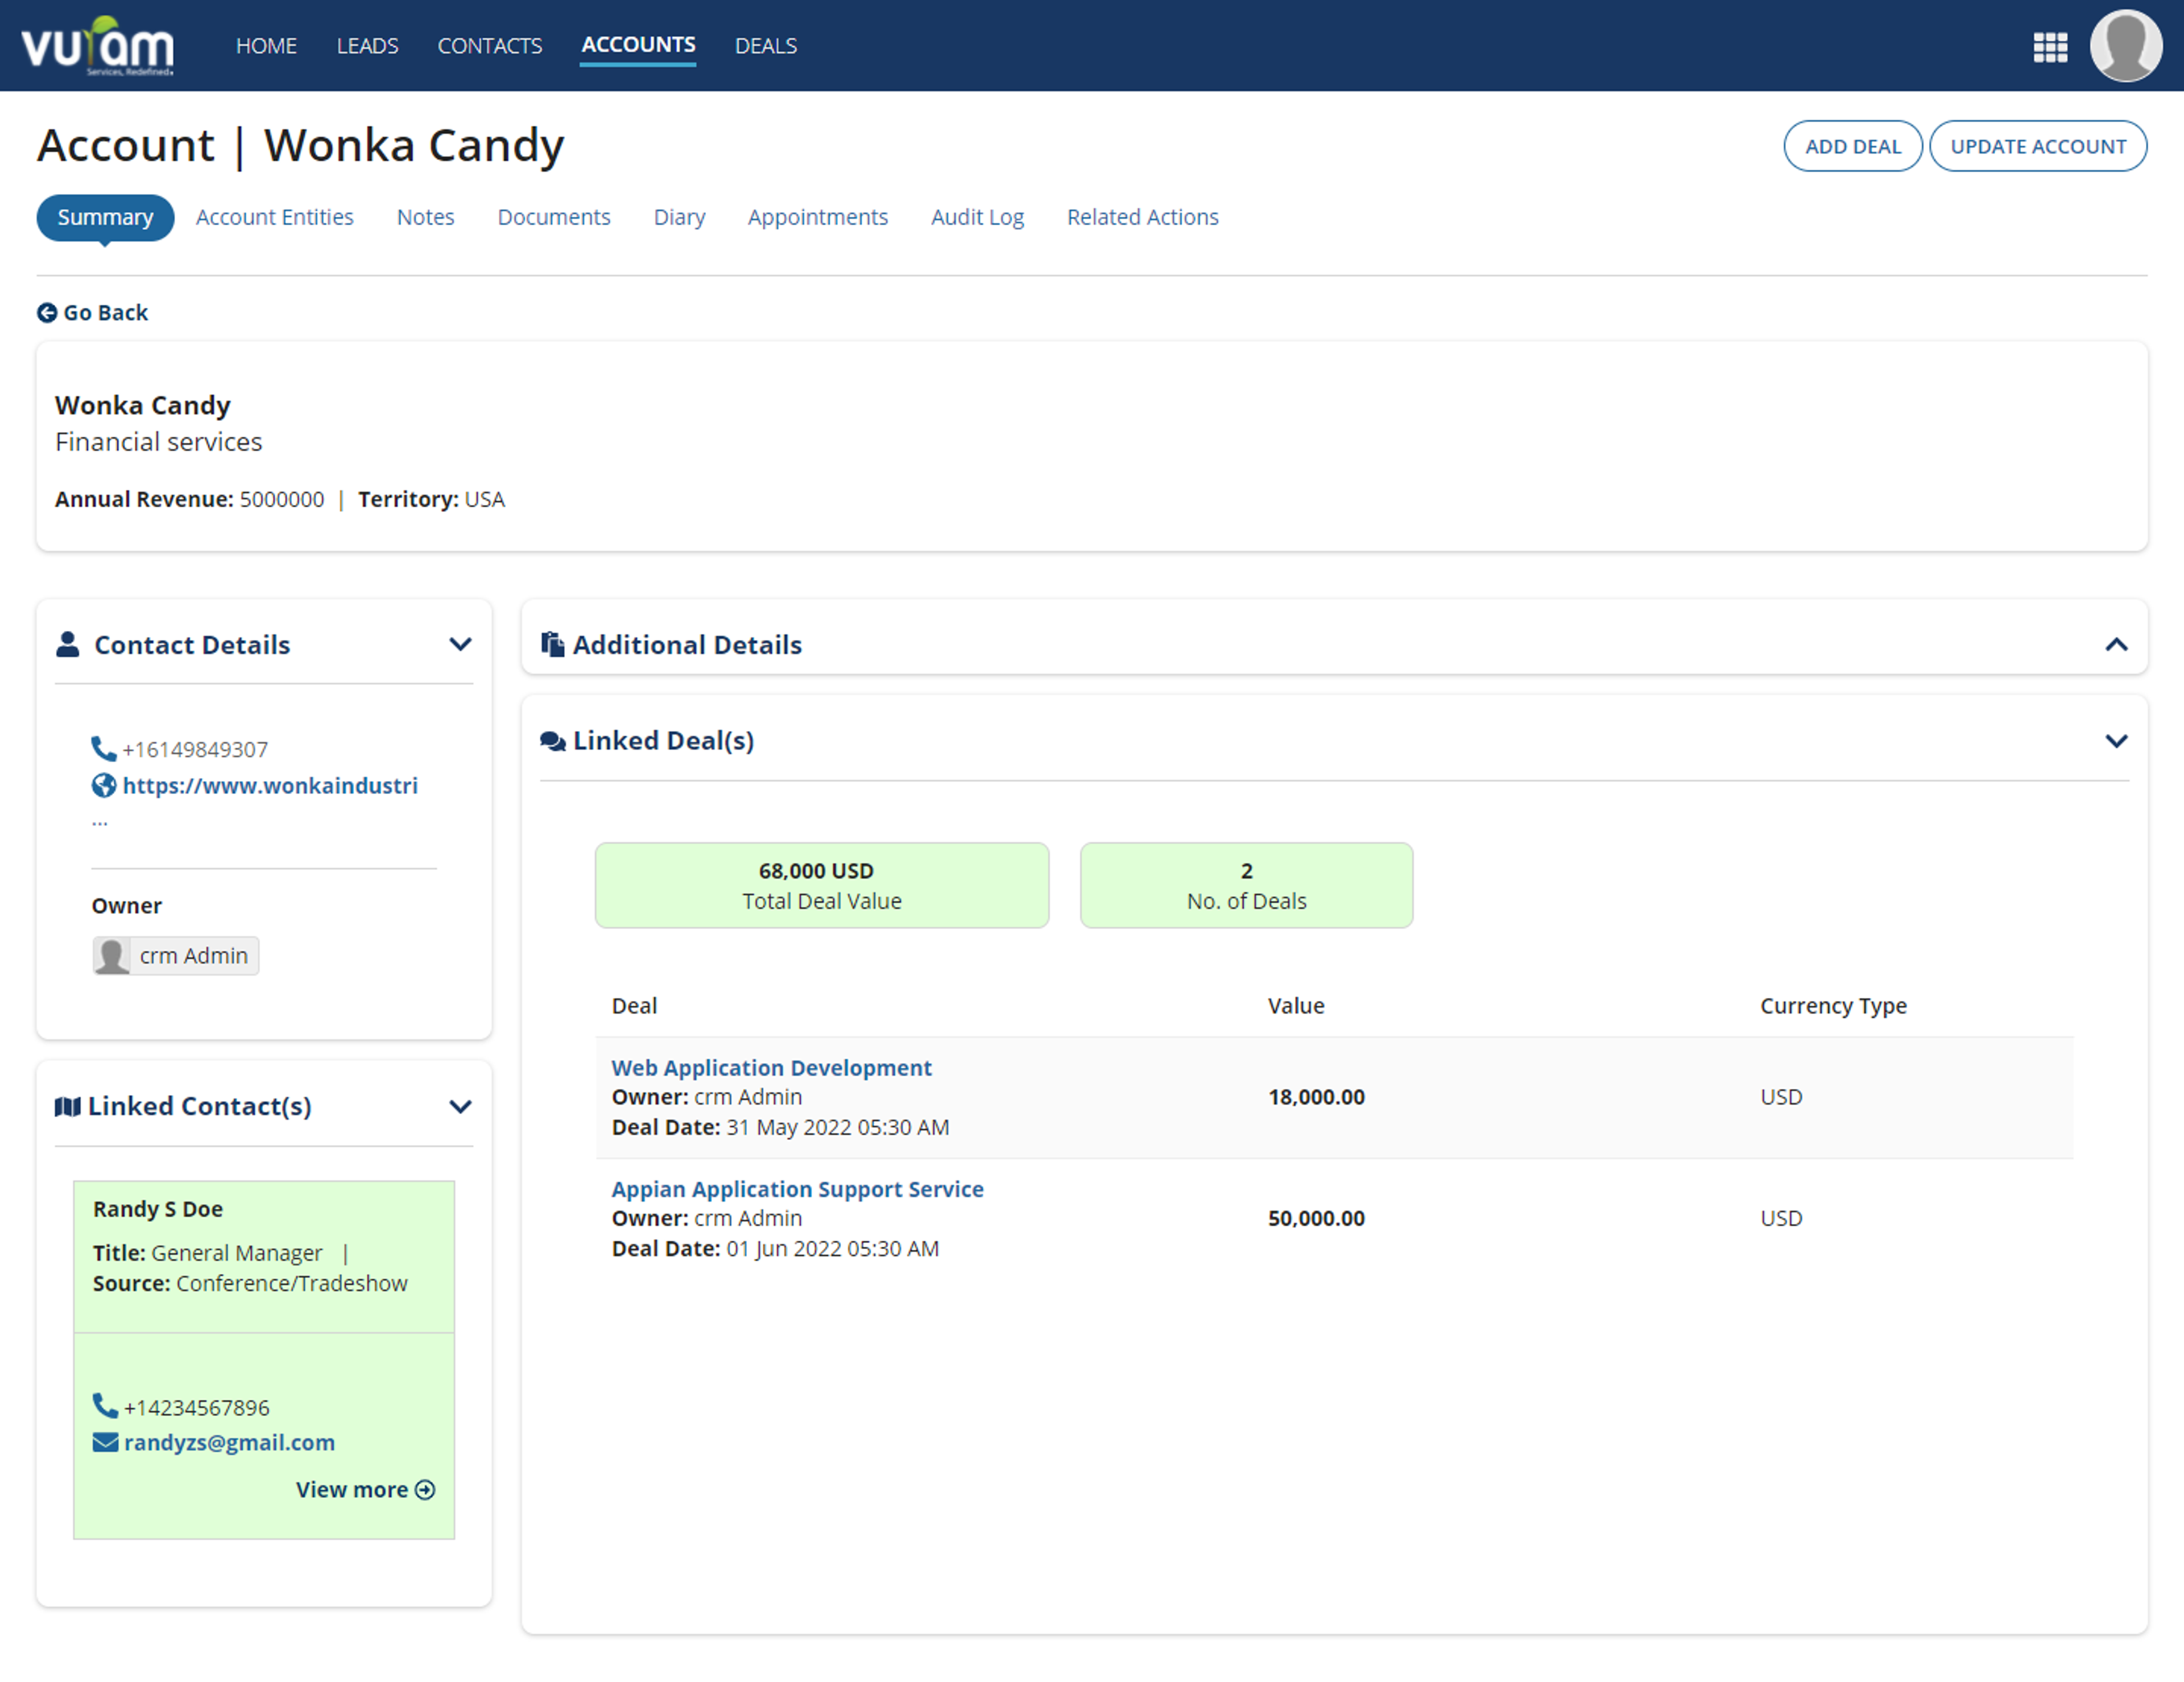2184x1682 pixels.
Task: Open the Related Actions tab
Action: [1142, 217]
